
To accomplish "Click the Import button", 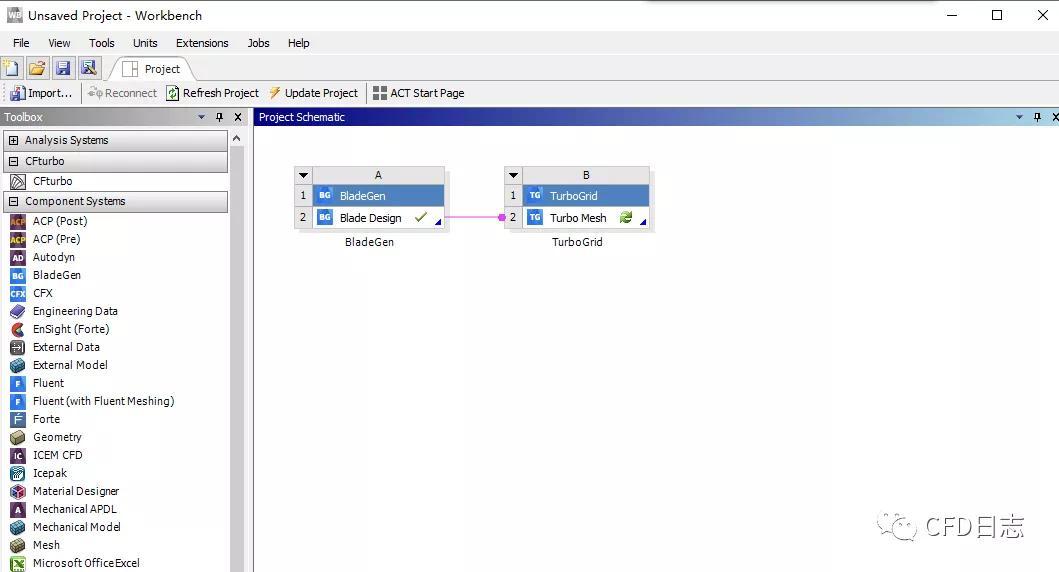I will click(41, 93).
